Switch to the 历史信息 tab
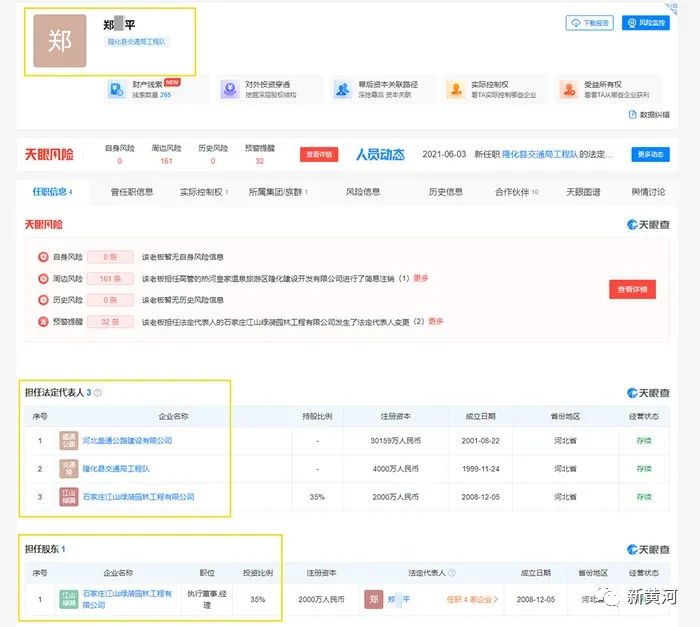The image size is (700, 627). pos(445,192)
